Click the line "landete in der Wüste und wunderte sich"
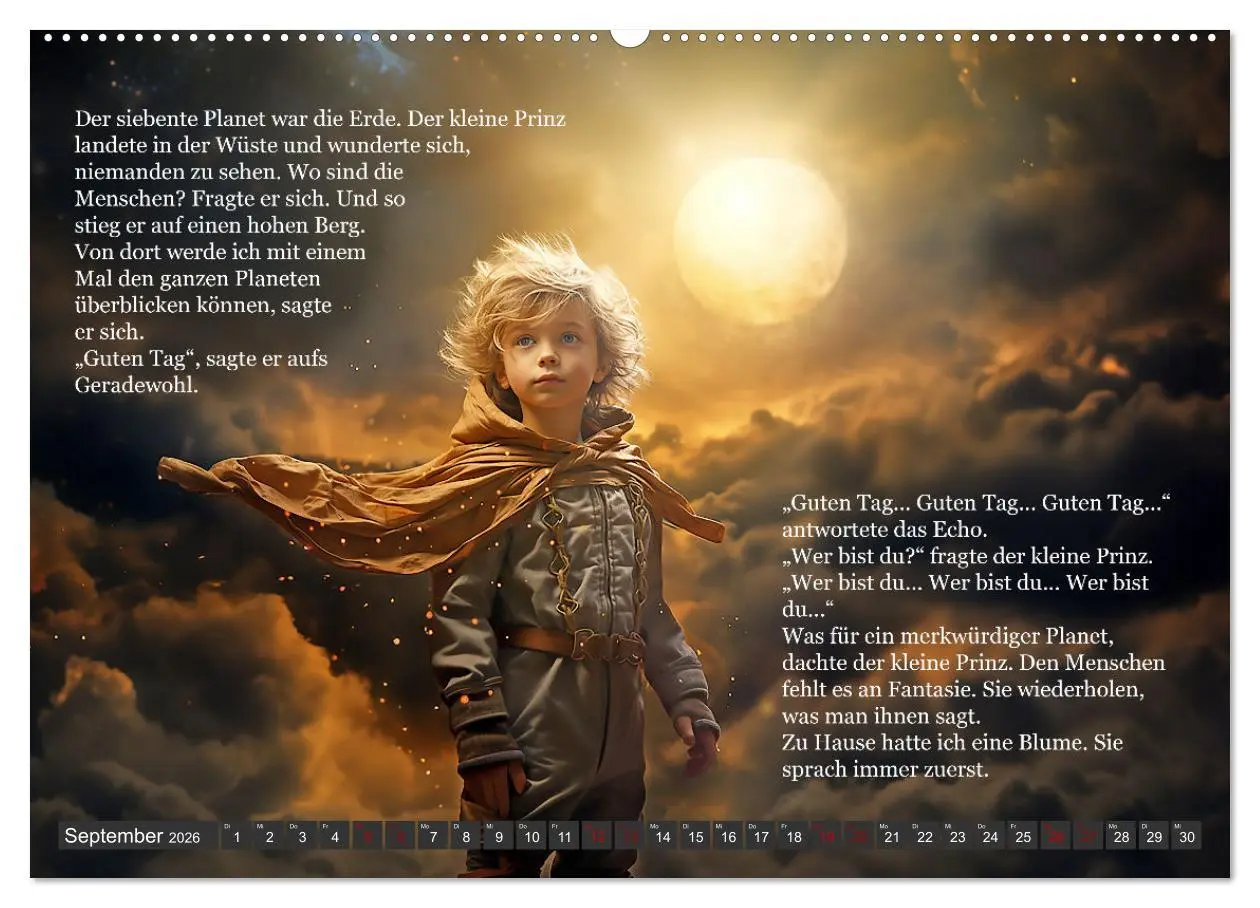This screenshot has height=908, width=1260. point(272,145)
